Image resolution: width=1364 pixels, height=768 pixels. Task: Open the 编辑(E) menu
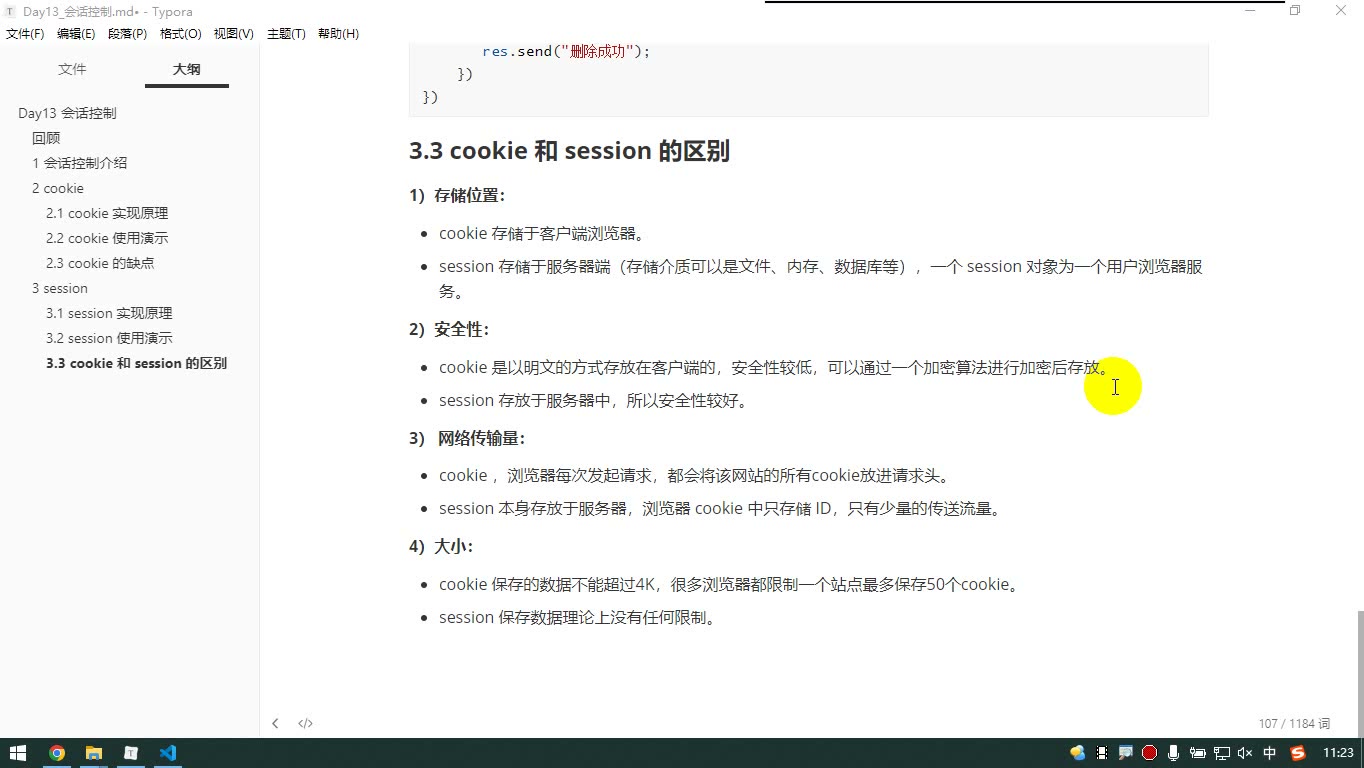coord(76,34)
